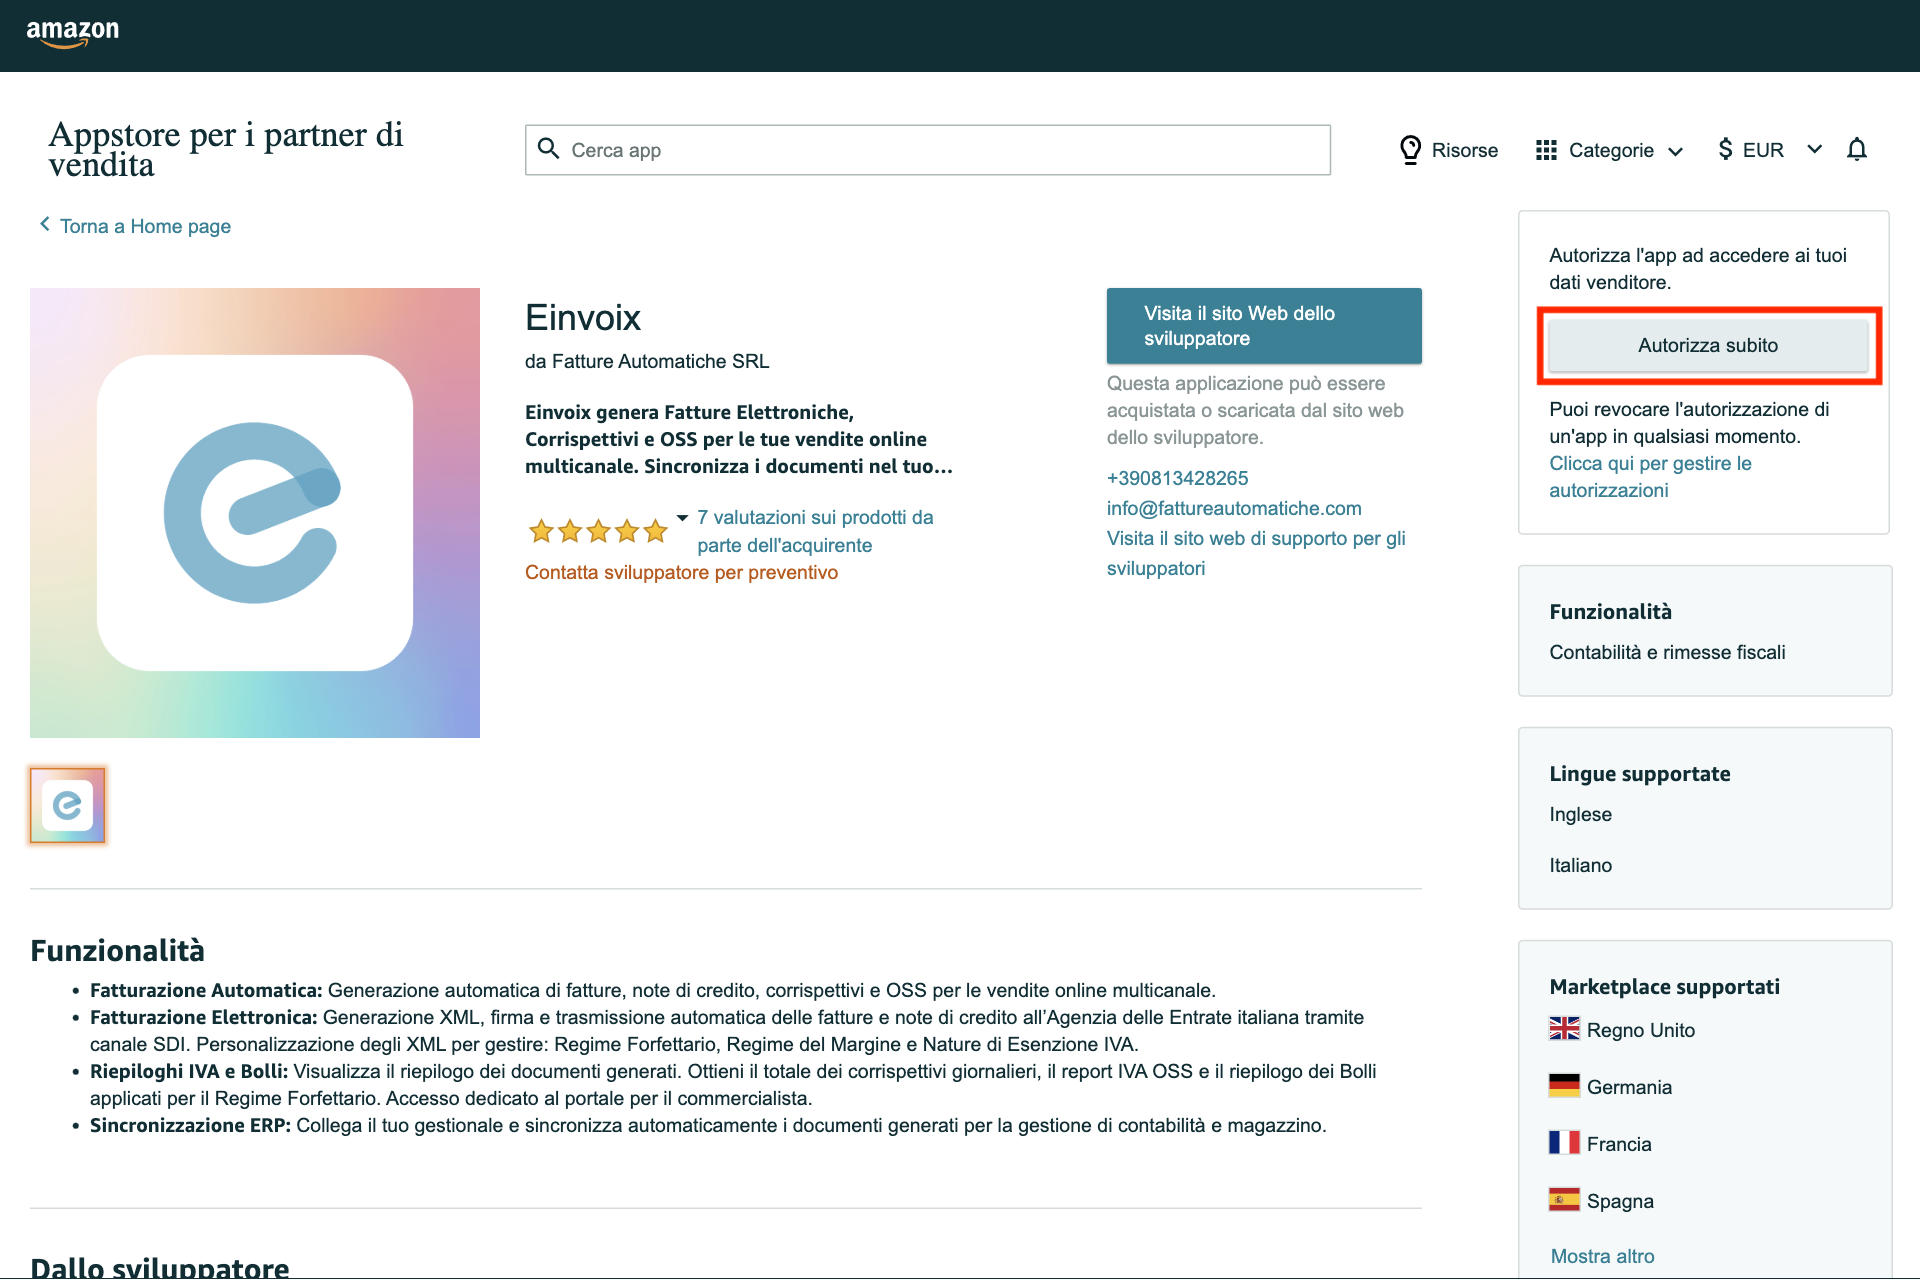Expand the Categorie dropdown chevron
Image resolution: width=1920 pixels, height=1279 pixels.
click(x=1676, y=151)
